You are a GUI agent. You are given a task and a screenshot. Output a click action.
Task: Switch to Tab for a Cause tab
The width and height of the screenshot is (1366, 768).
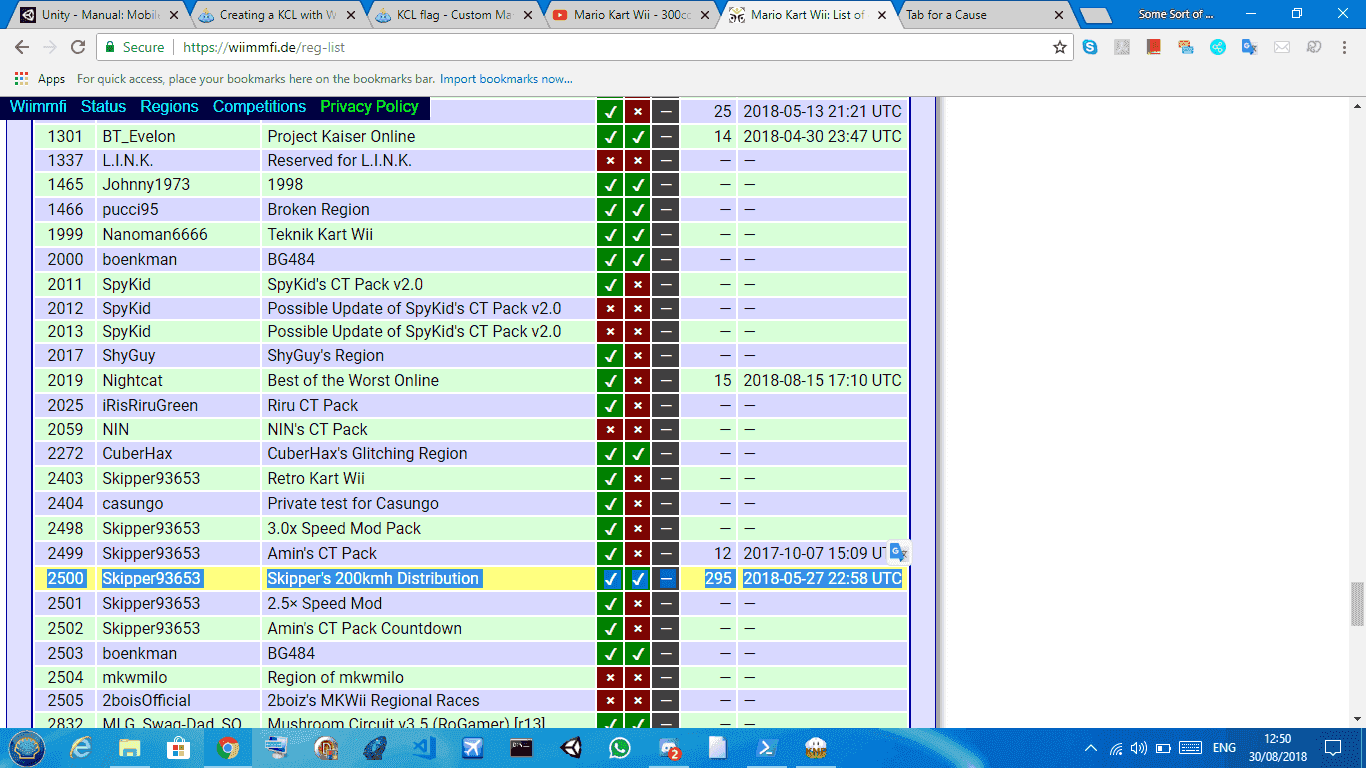tap(982, 15)
